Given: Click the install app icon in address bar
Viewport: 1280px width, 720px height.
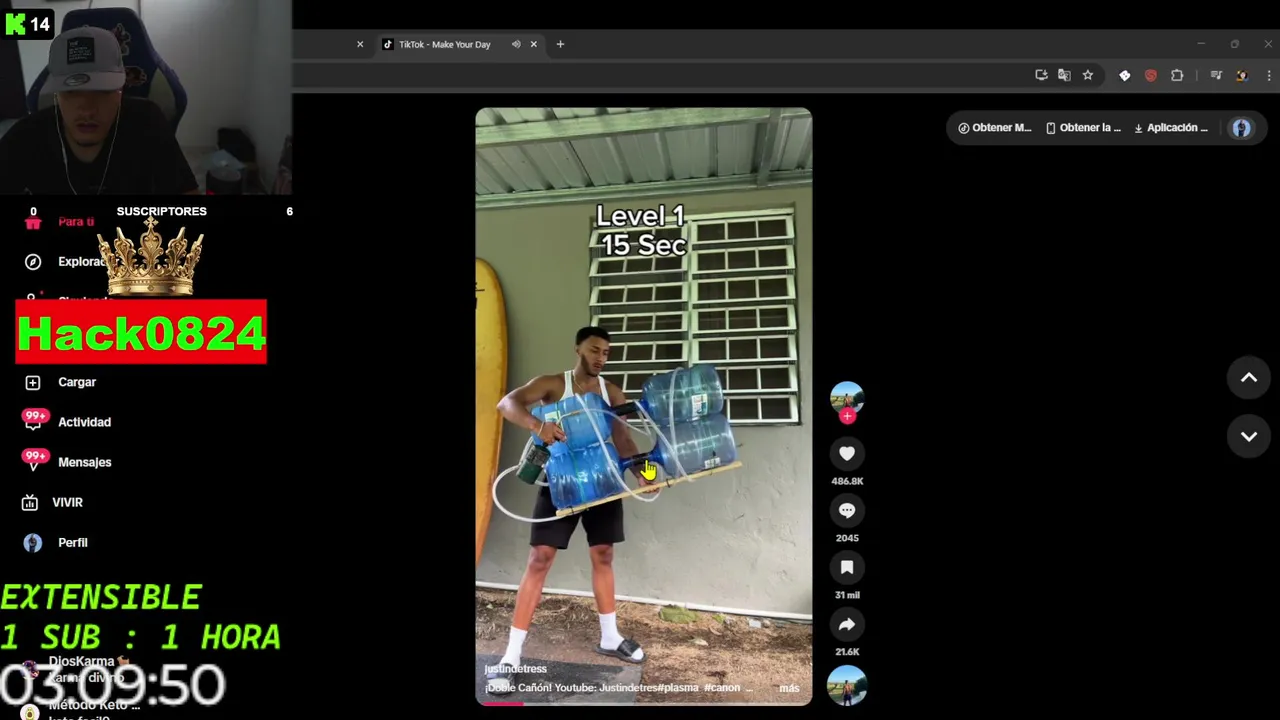Looking at the screenshot, I should tap(1041, 75).
